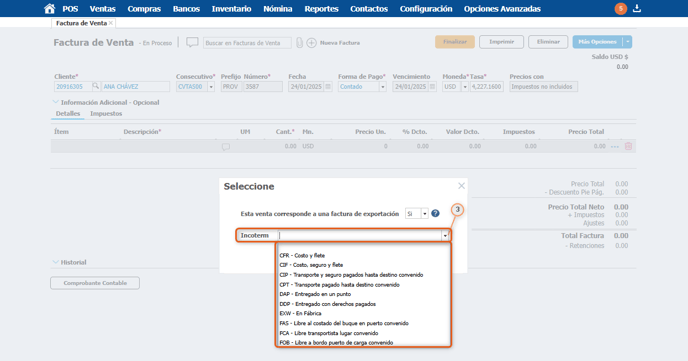Click the paperclip attachment icon
688x361 pixels.
pos(299,43)
